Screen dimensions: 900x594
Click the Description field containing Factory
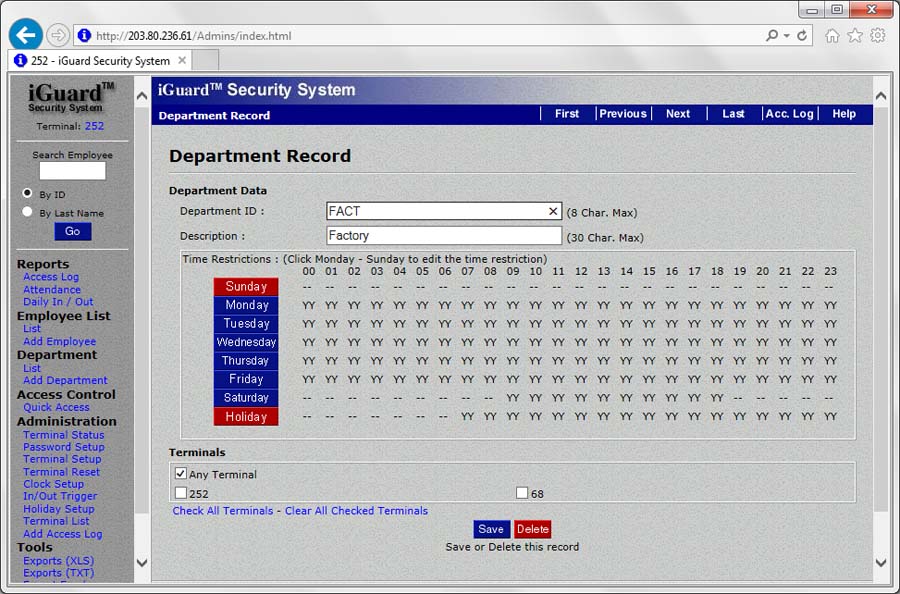[x=444, y=235]
